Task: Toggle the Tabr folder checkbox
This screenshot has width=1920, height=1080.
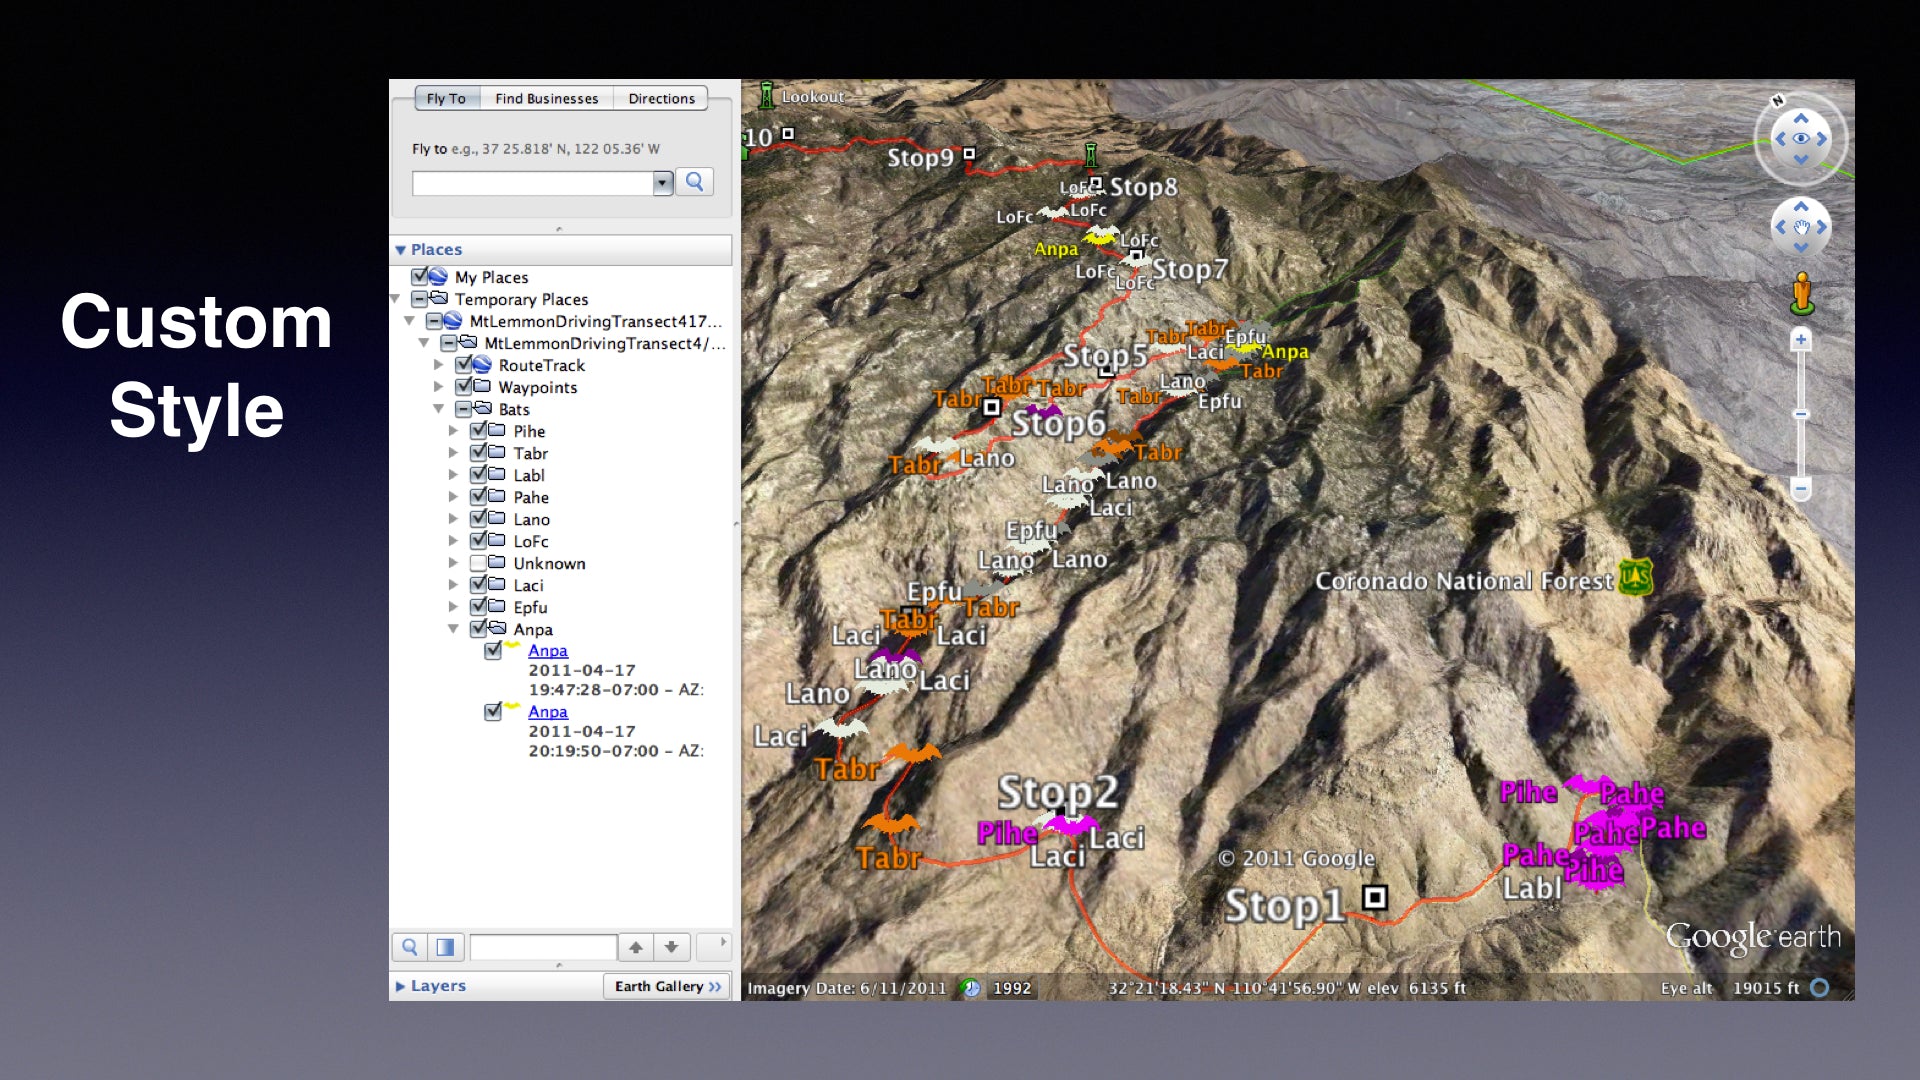Action: [479, 453]
